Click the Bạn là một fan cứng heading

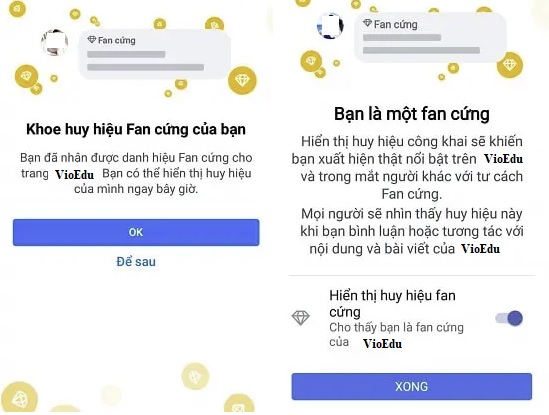(412, 114)
